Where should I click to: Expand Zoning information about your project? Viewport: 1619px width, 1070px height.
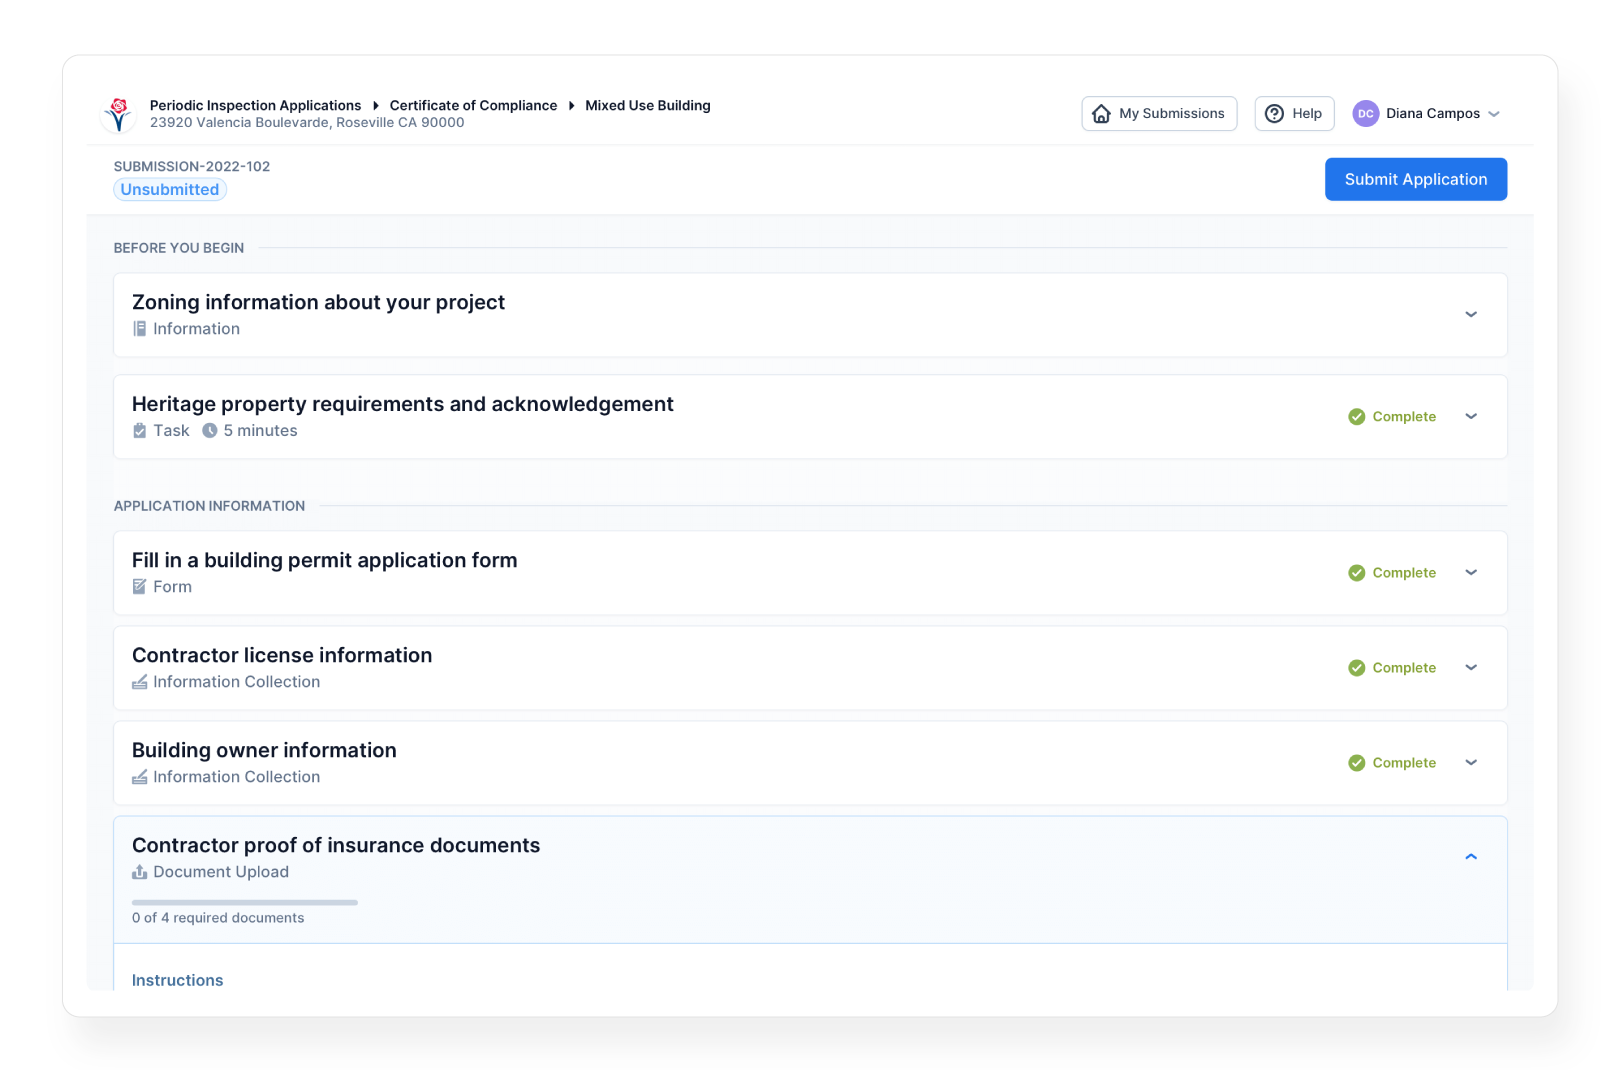tap(1470, 315)
